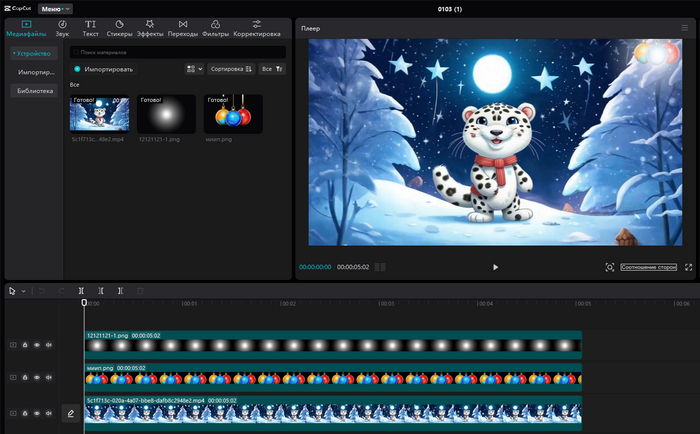Screen dimensions: 700x434
Task: Hide the main mp4 video track
Action: (37, 413)
